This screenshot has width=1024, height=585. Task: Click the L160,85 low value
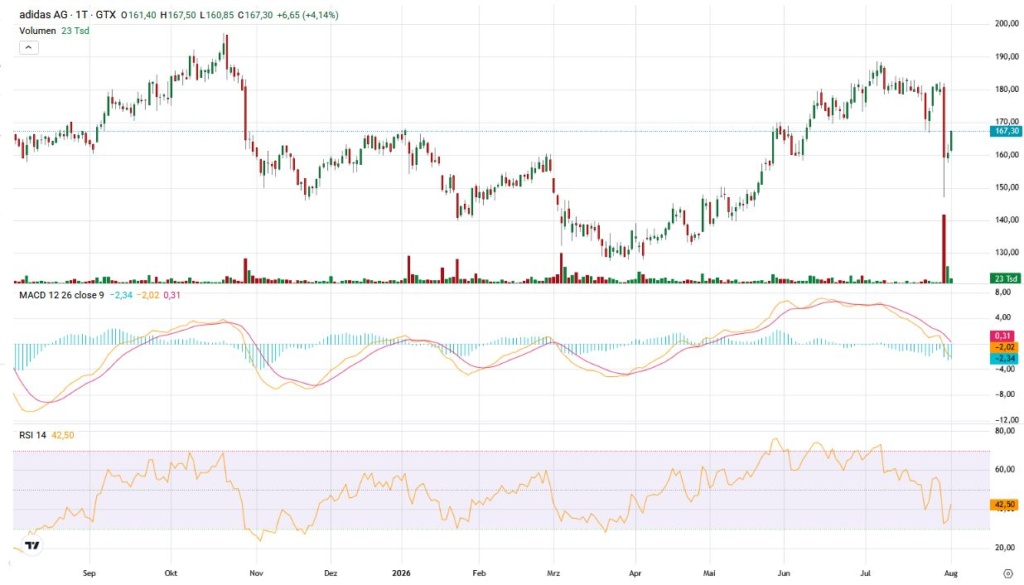[217, 14]
